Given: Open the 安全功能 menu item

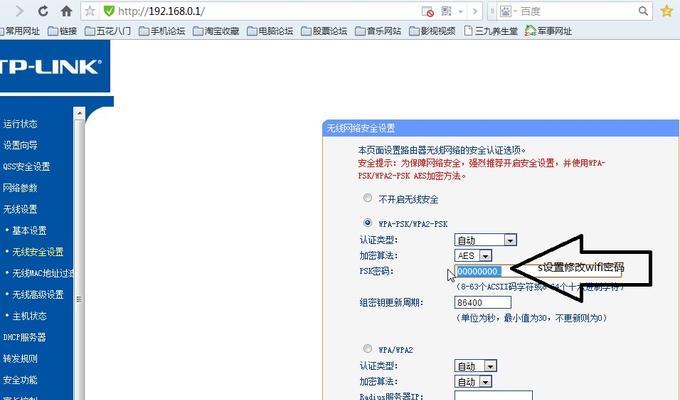Looking at the screenshot, I should click(20, 380).
